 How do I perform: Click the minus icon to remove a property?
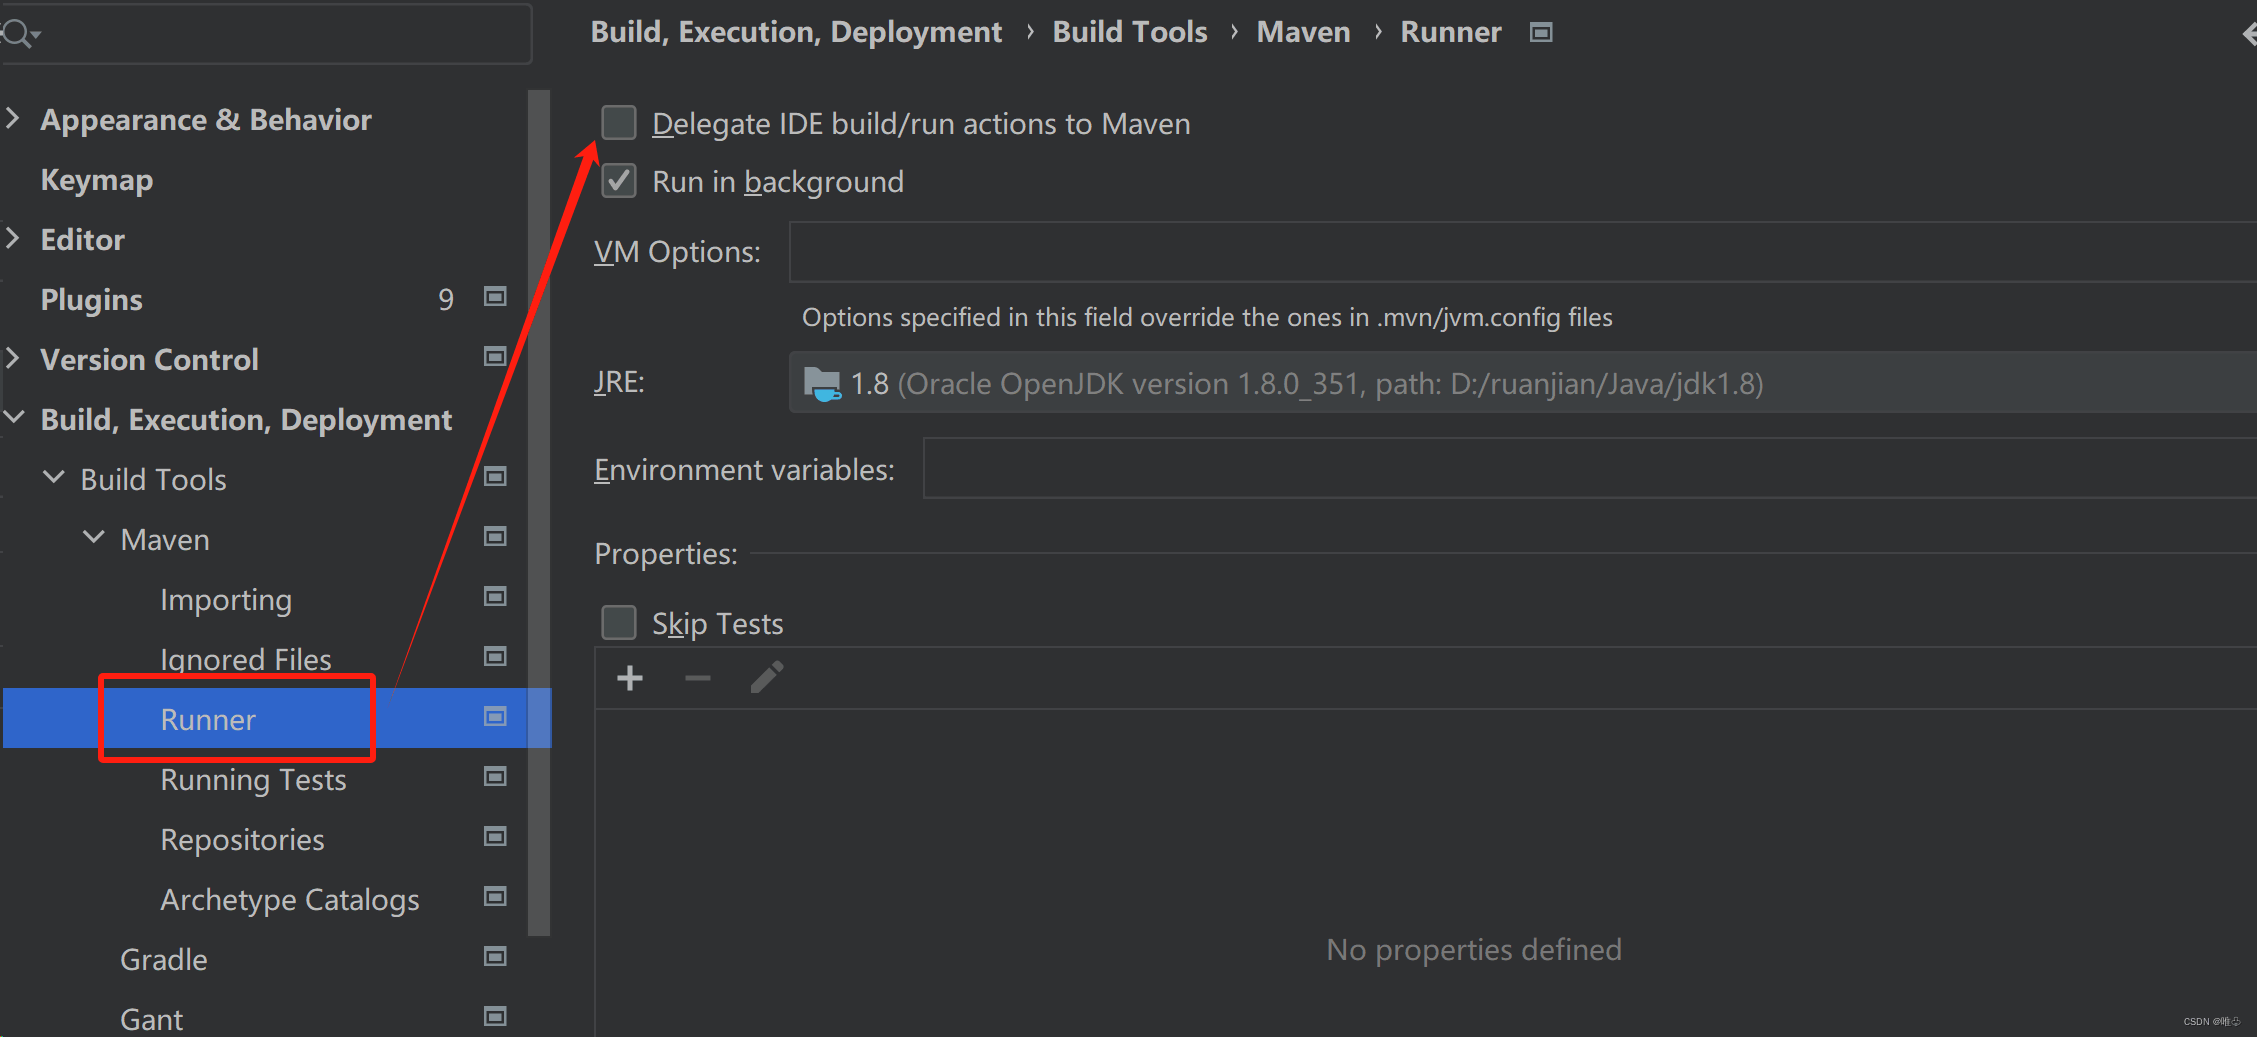click(698, 679)
